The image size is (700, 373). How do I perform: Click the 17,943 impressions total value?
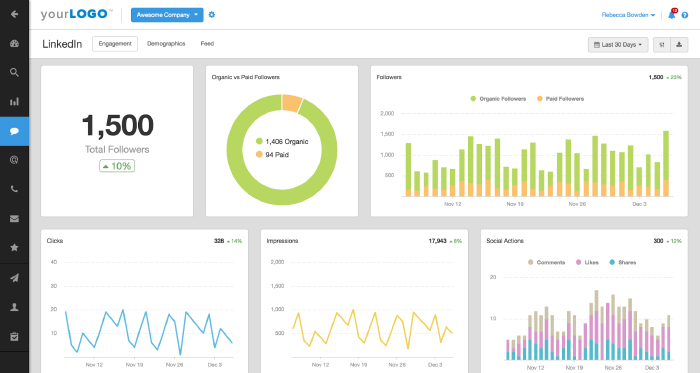coord(438,241)
